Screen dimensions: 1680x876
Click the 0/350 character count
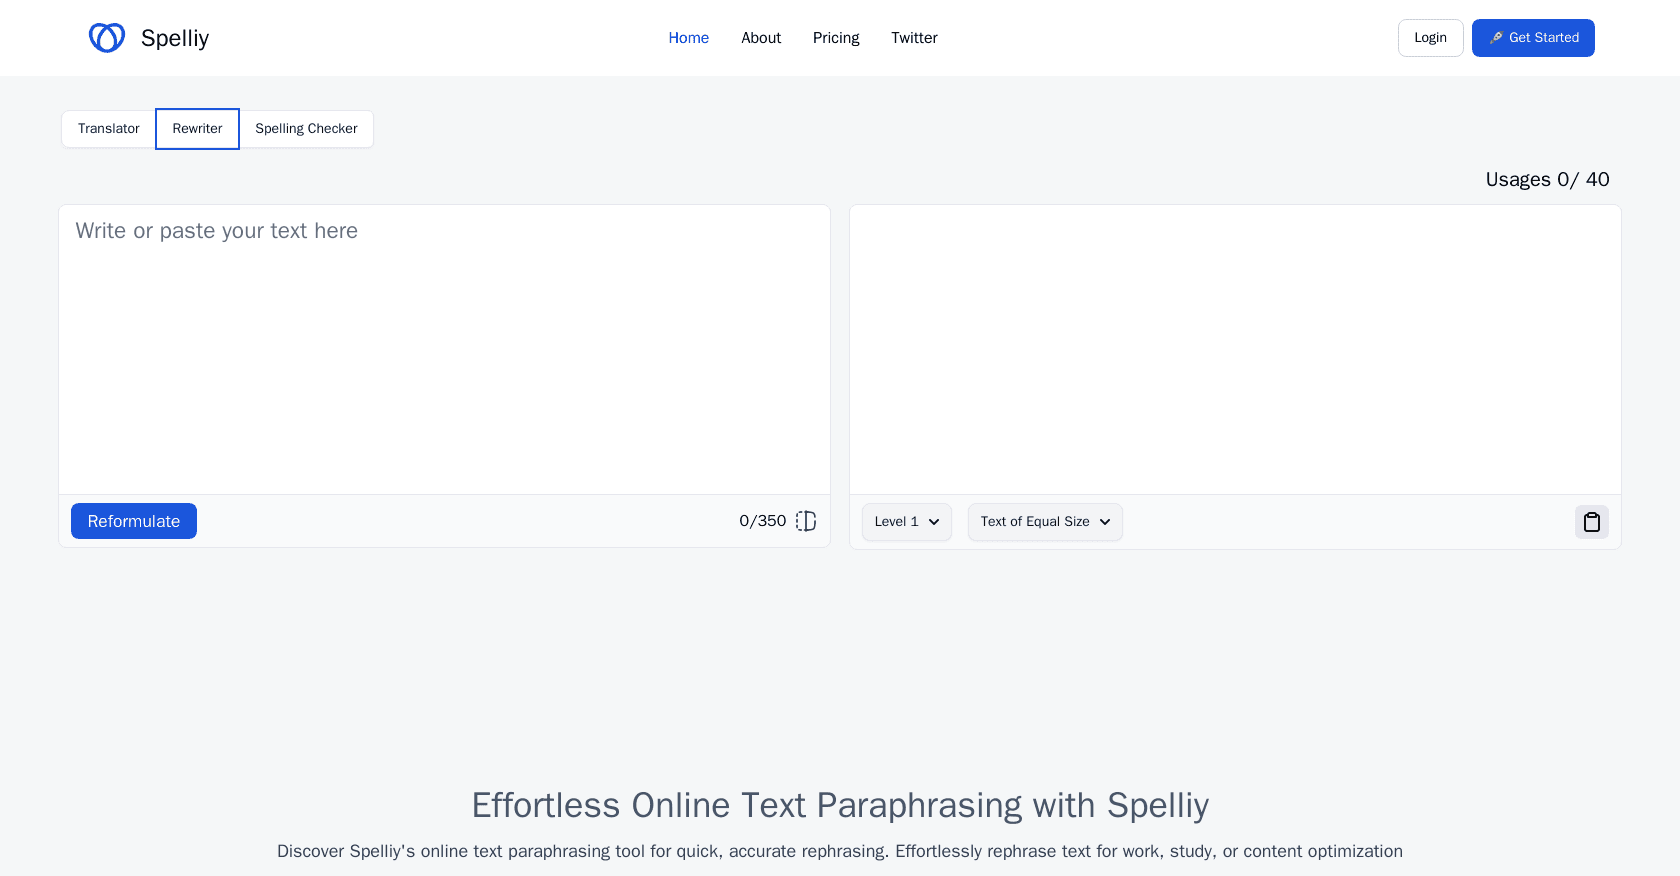pos(762,521)
